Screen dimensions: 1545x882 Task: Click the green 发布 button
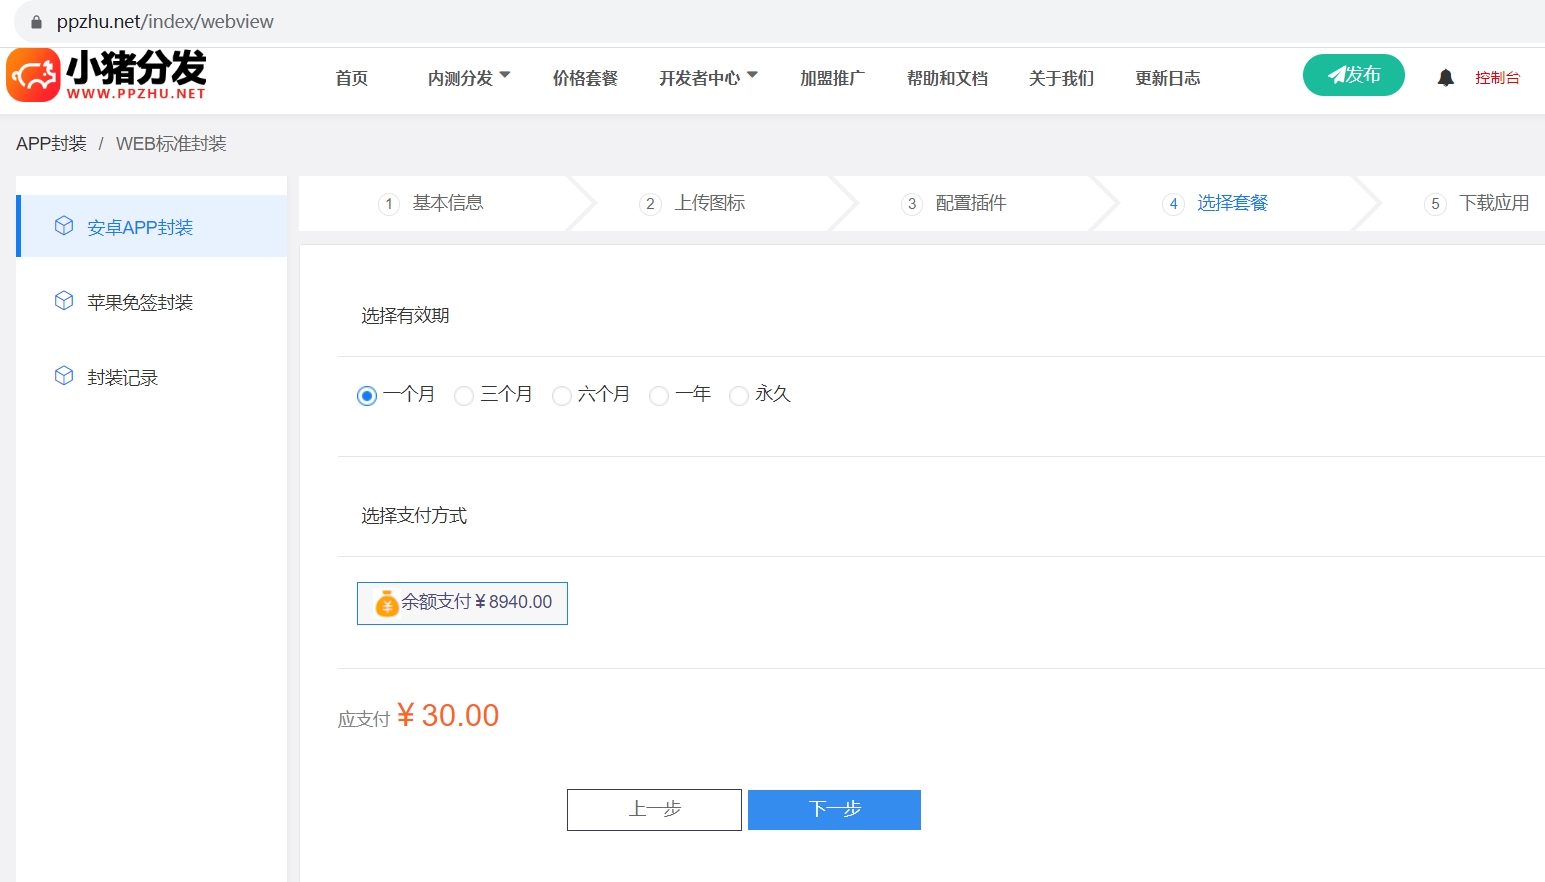[x=1353, y=75]
